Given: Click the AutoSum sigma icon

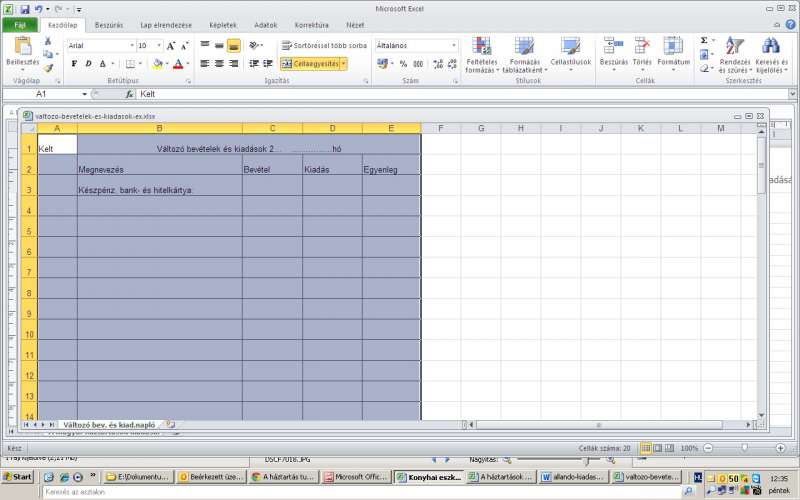Looking at the screenshot, I should (x=704, y=40).
